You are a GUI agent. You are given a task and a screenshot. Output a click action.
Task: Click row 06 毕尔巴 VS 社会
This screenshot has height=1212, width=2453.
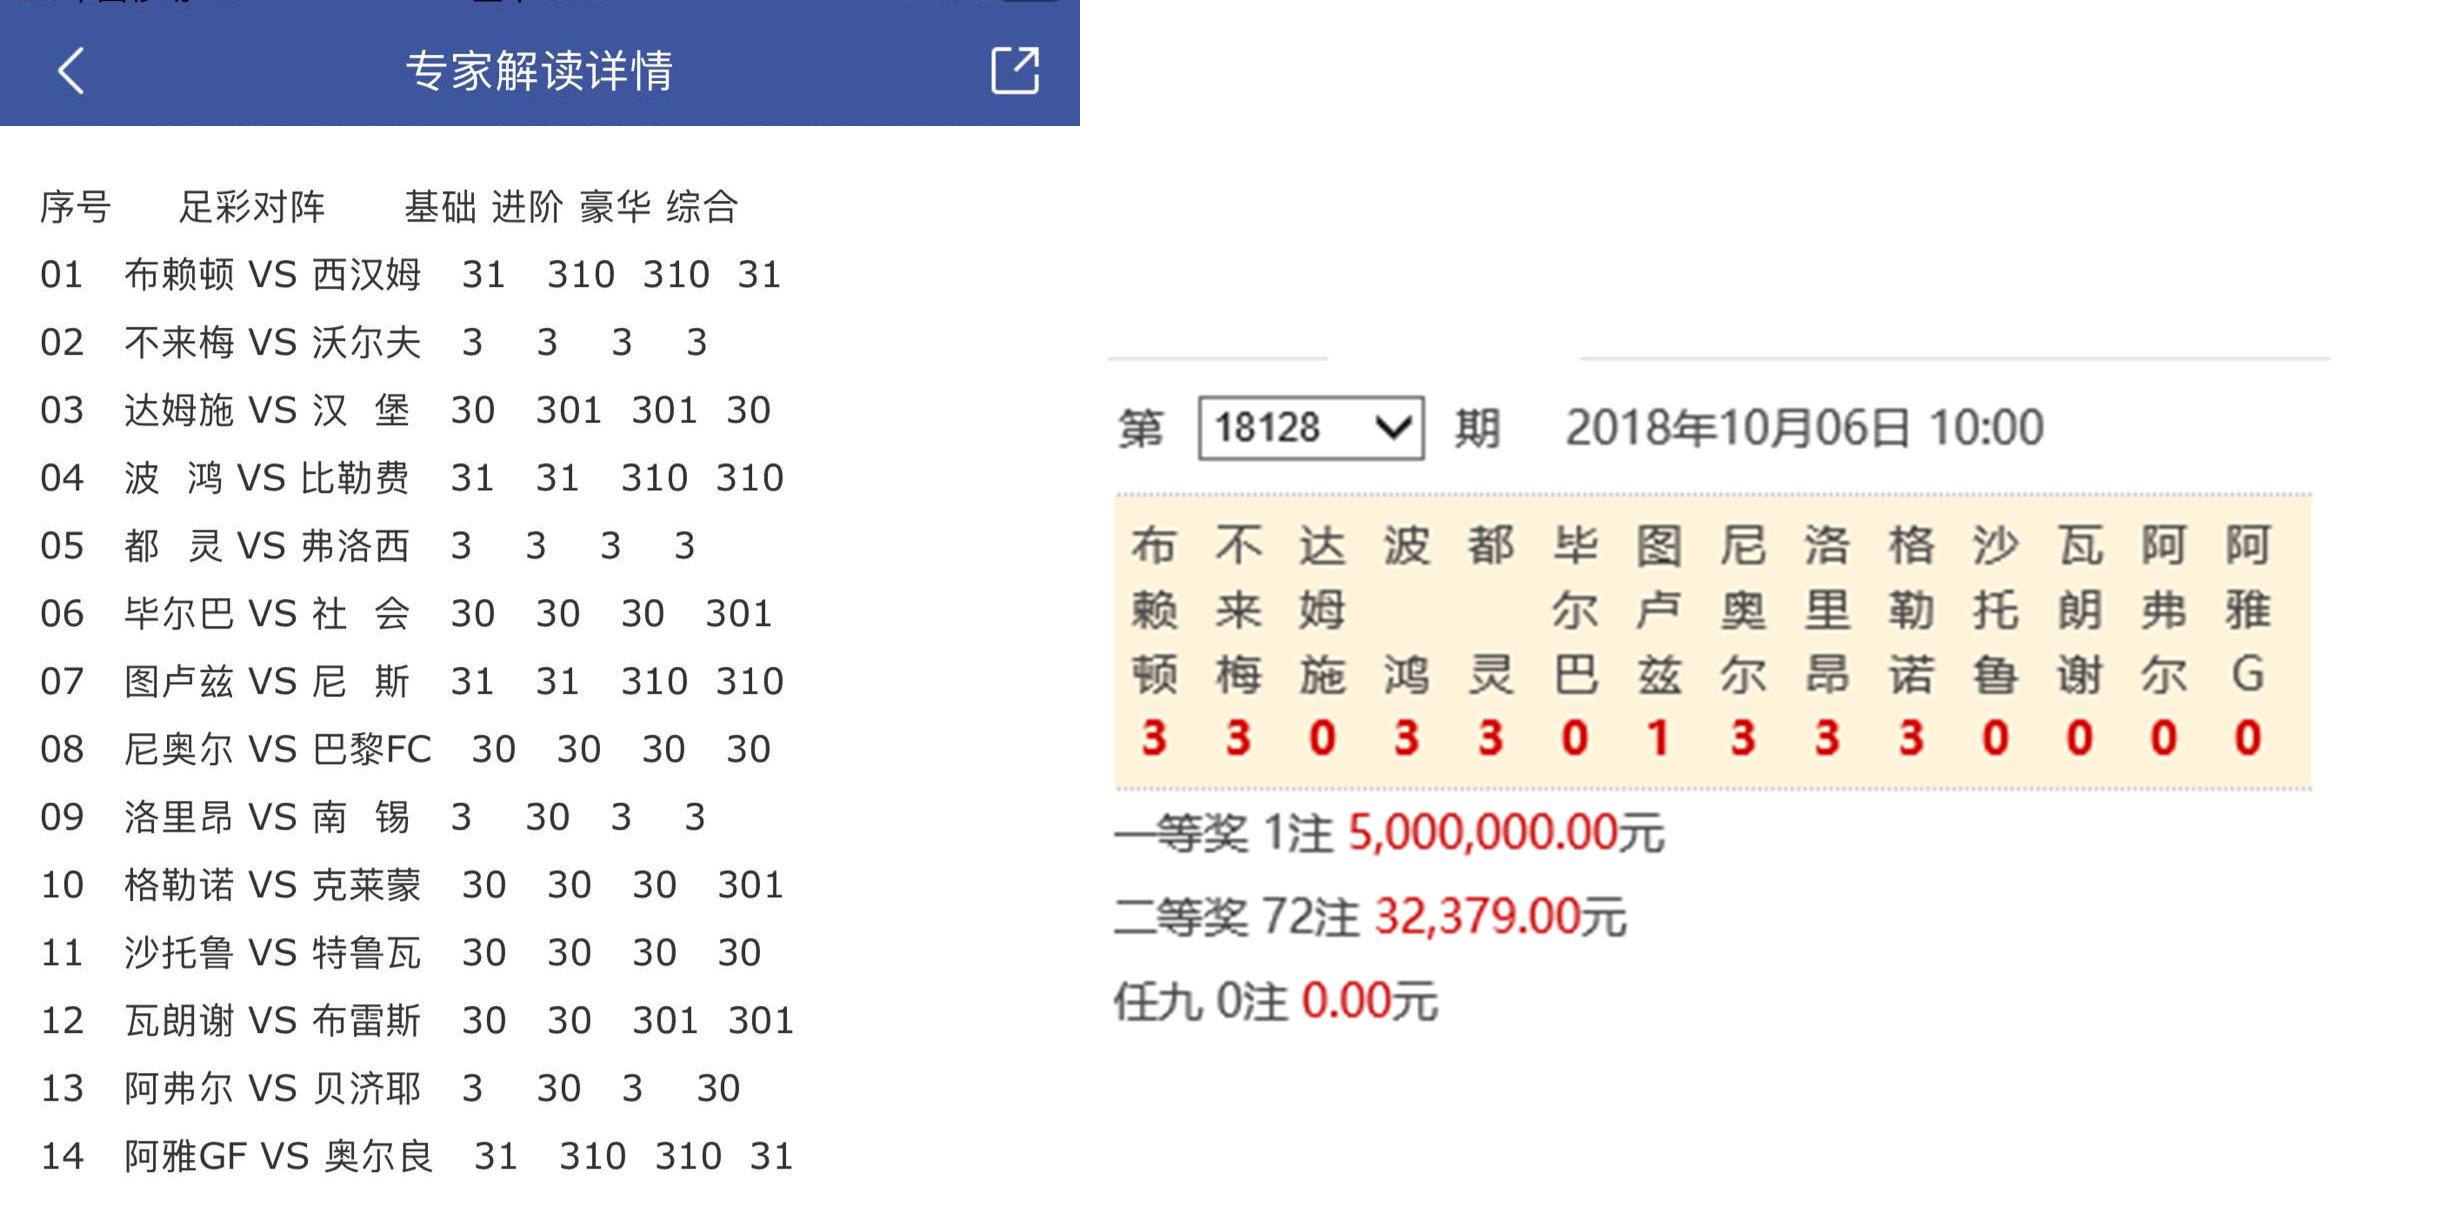coord(406,614)
